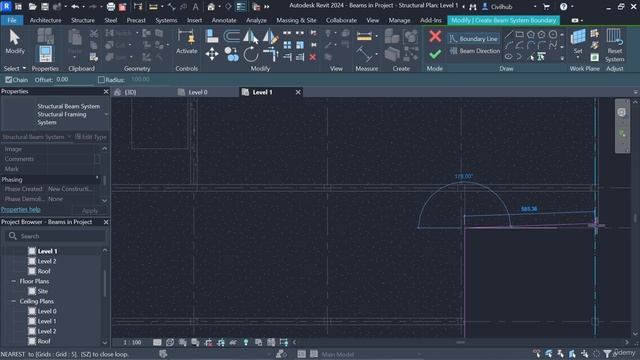Click the Open folder icon in quick access toolbar

click(x=33, y=7)
